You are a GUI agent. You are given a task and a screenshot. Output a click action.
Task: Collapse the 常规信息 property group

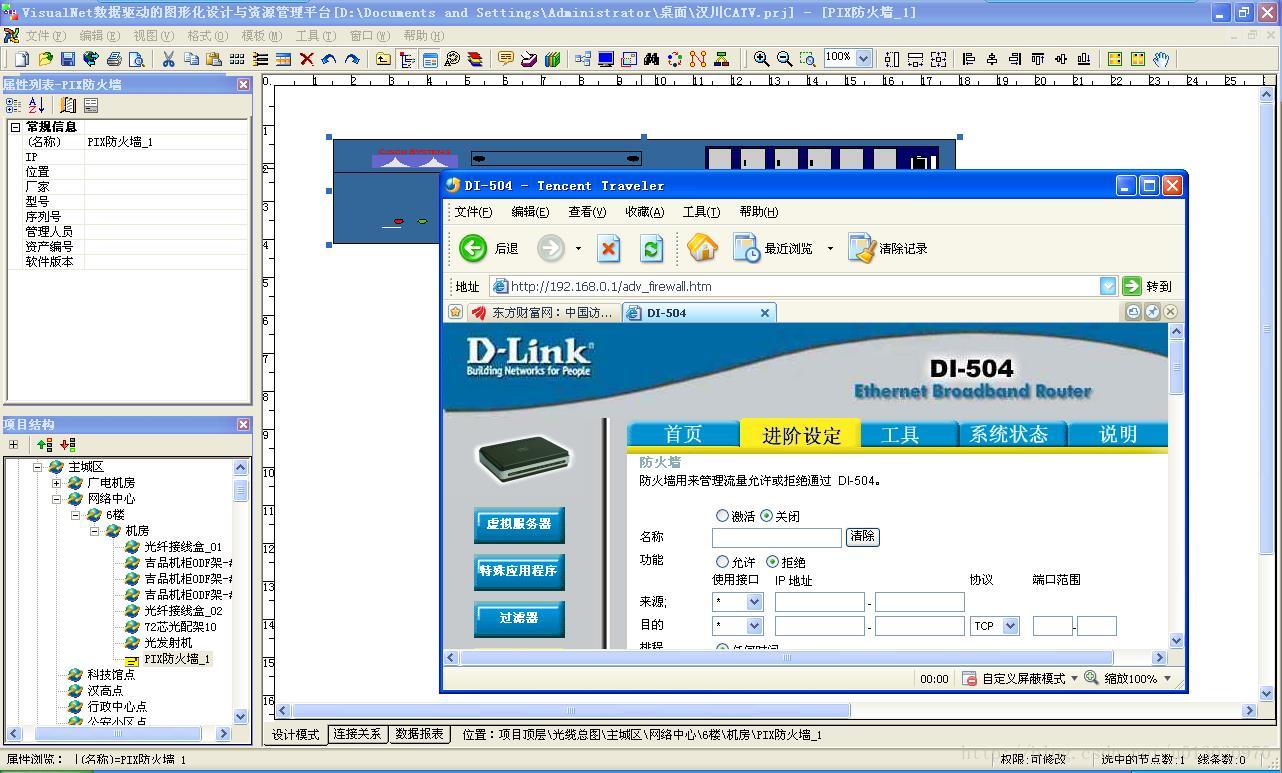15,127
